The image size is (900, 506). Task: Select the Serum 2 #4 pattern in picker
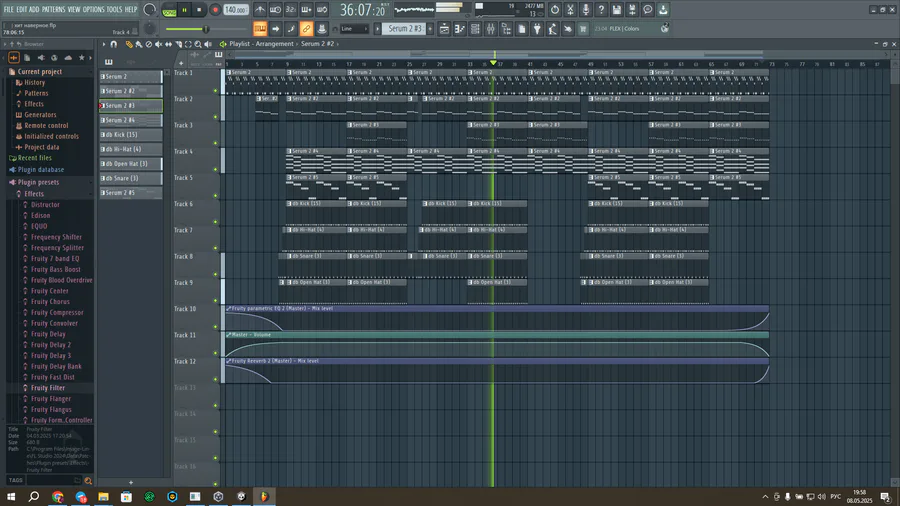point(131,120)
